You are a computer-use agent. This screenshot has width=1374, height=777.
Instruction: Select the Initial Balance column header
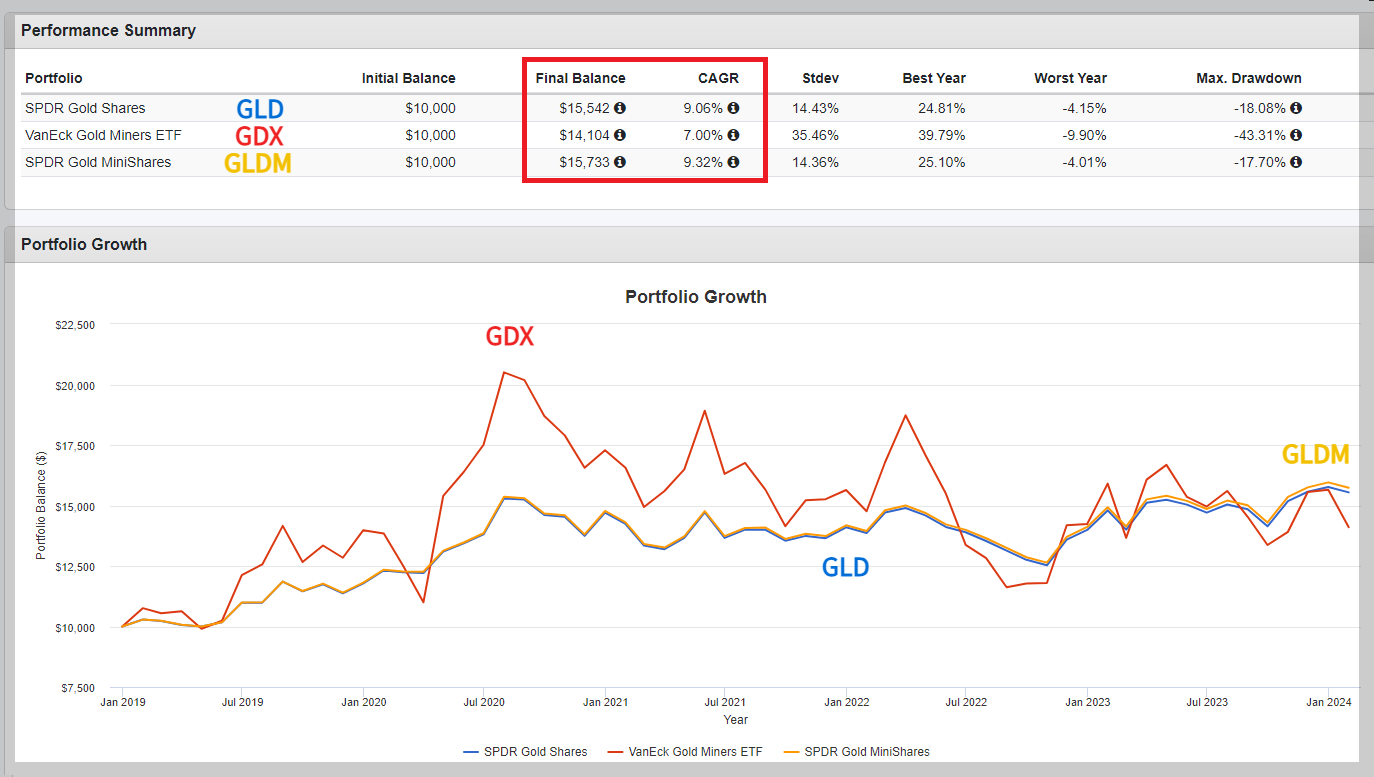[408, 78]
